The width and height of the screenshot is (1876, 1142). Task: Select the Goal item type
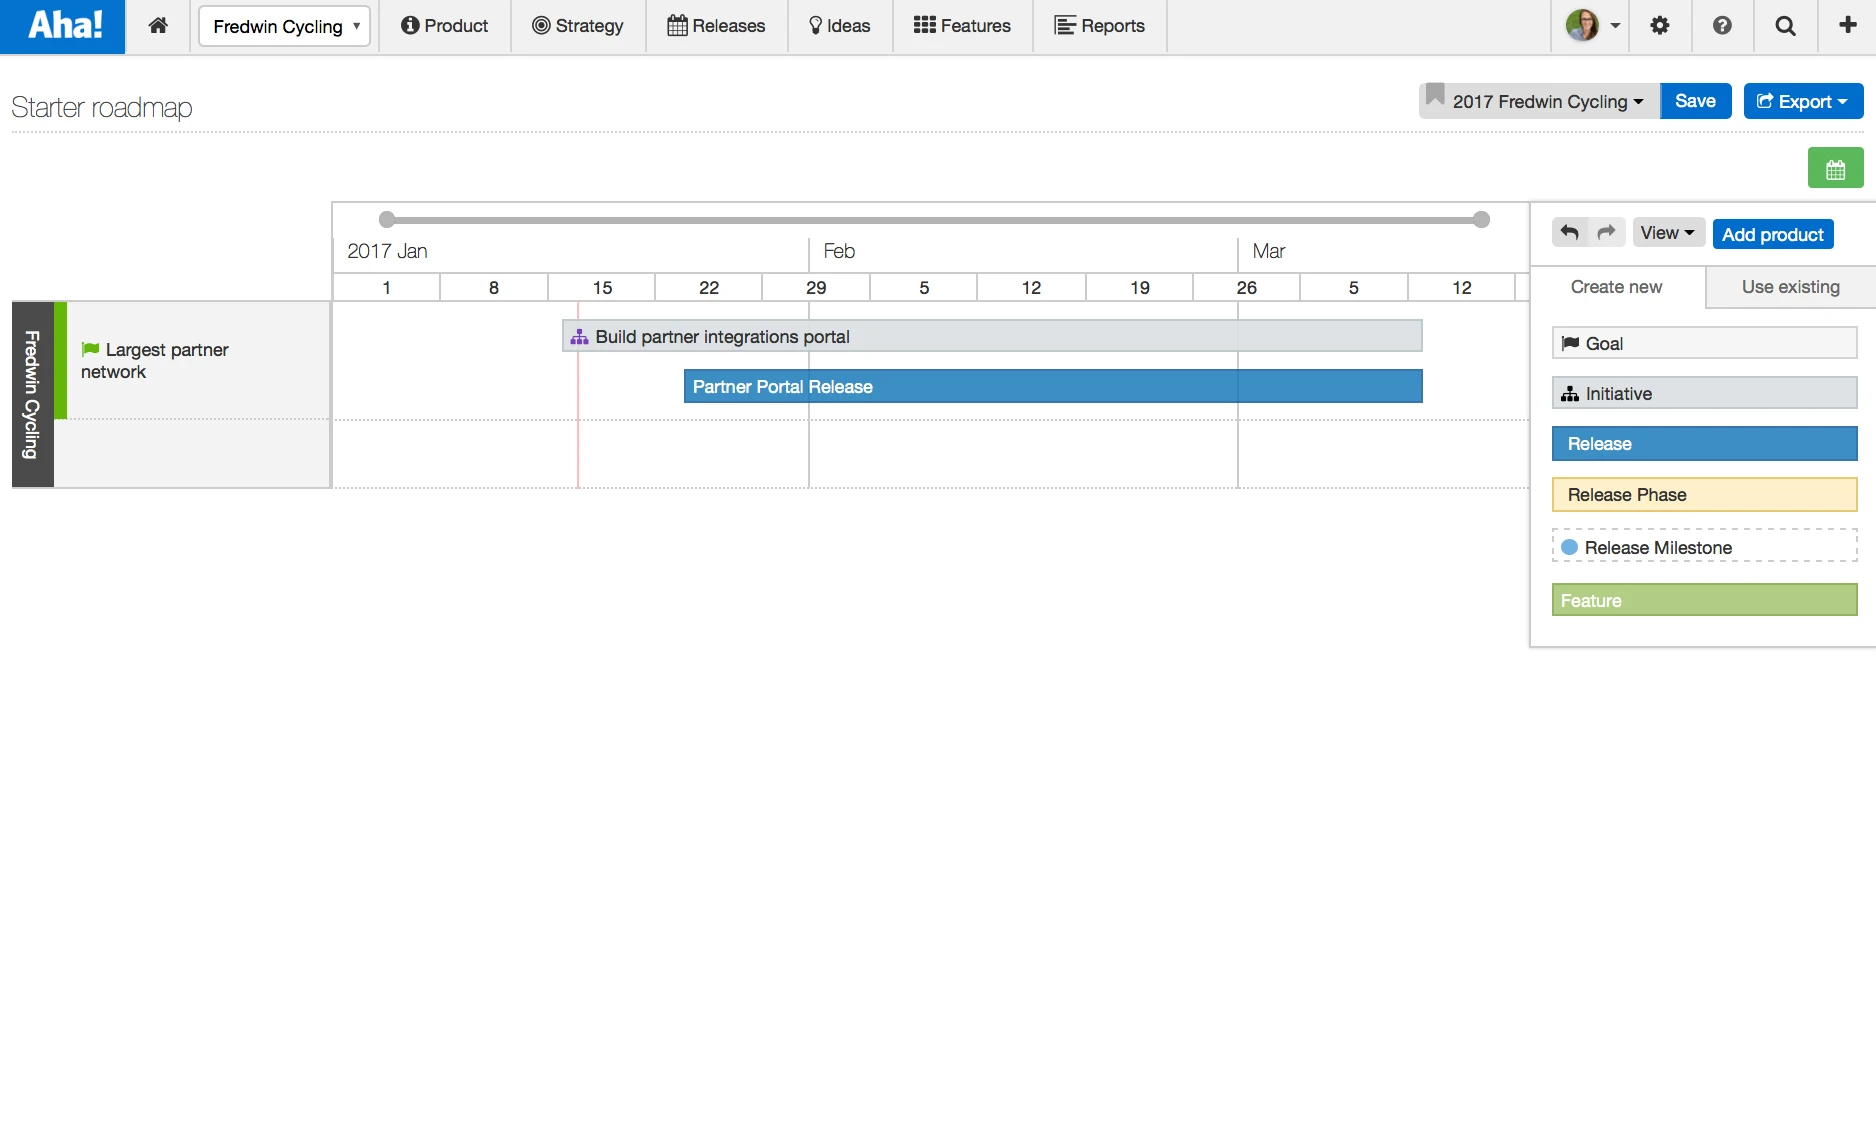[1704, 343]
